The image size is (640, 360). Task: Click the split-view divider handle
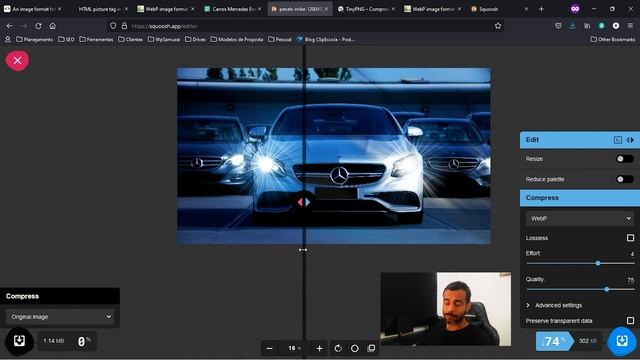pos(303,202)
